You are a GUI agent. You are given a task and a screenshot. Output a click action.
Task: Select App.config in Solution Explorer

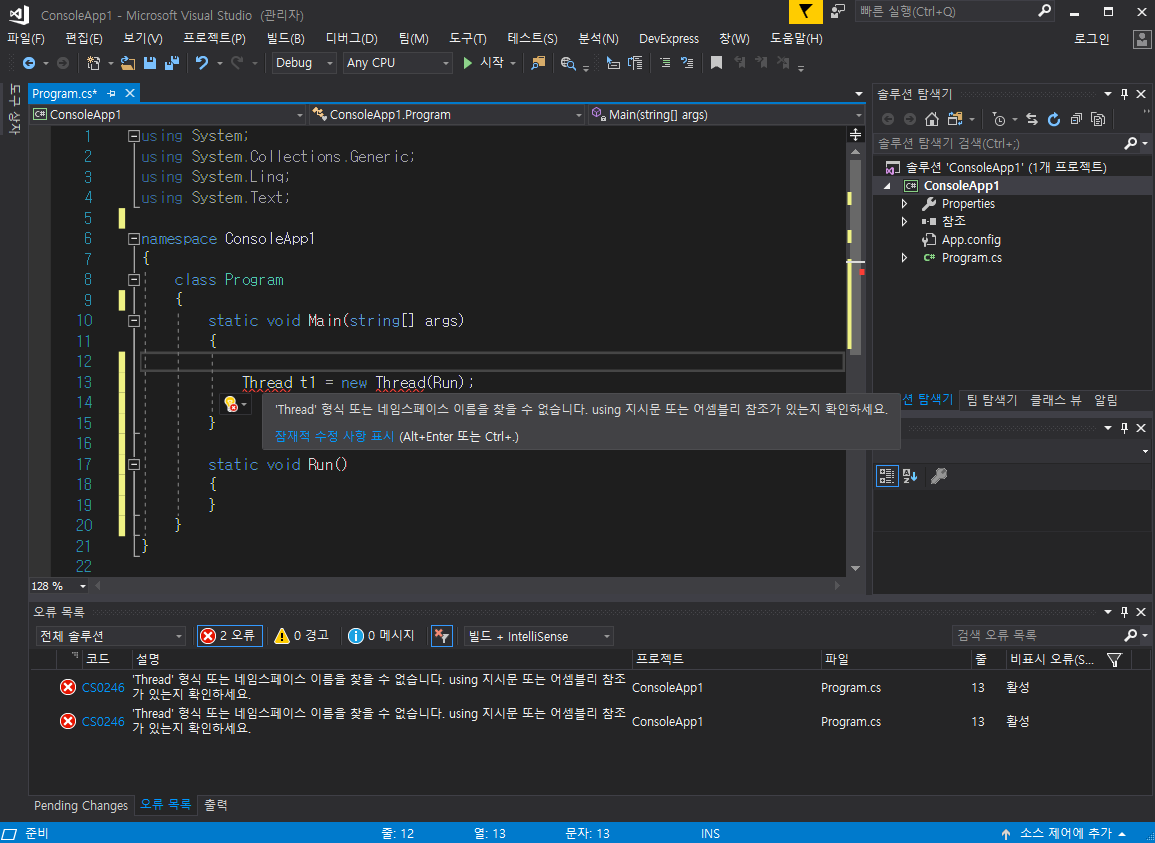[x=970, y=239]
